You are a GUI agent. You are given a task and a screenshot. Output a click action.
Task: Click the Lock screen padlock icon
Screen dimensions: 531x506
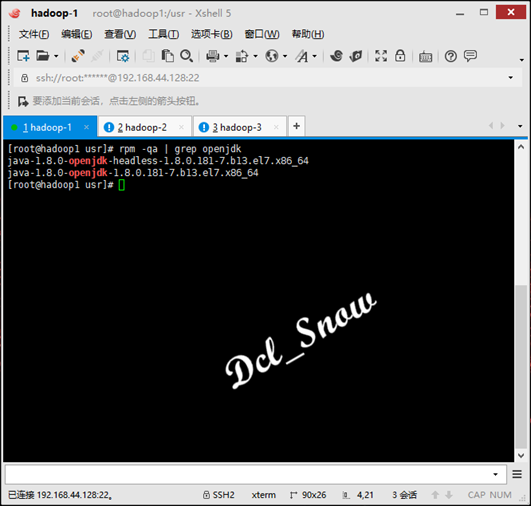[400, 56]
